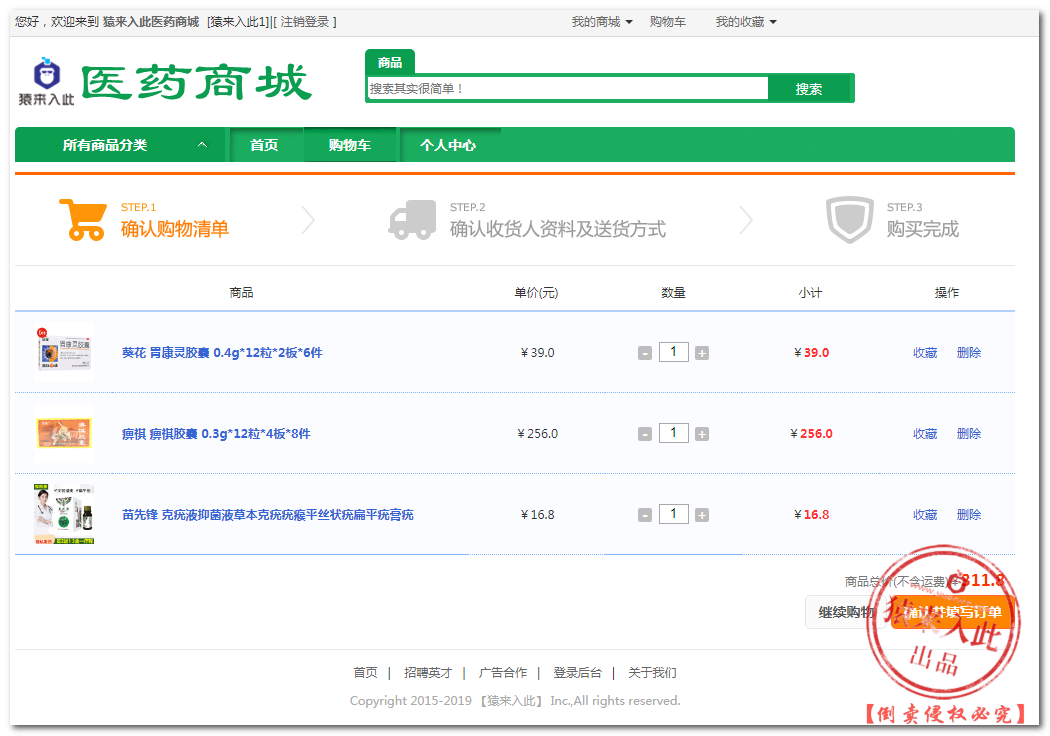Screen dimensions: 1050x736
Task: Increase quantity of 痹祺胶囊
Action: [x=702, y=434]
